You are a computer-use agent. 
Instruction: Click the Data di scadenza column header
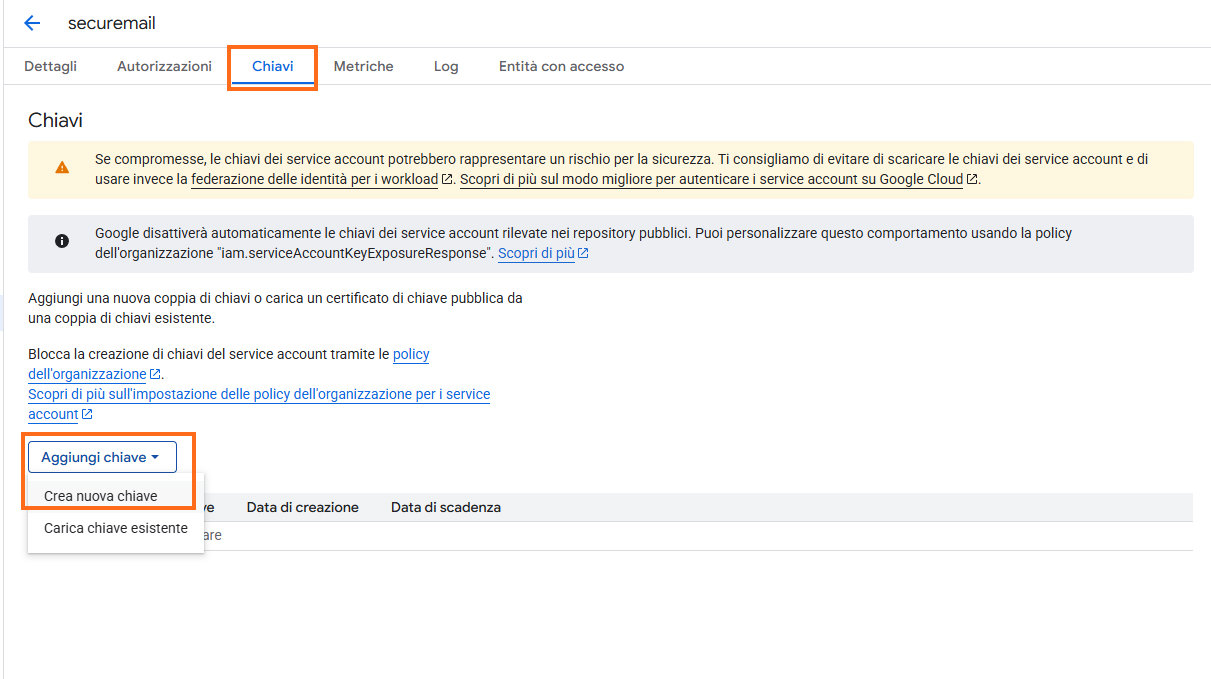click(445, 507)
